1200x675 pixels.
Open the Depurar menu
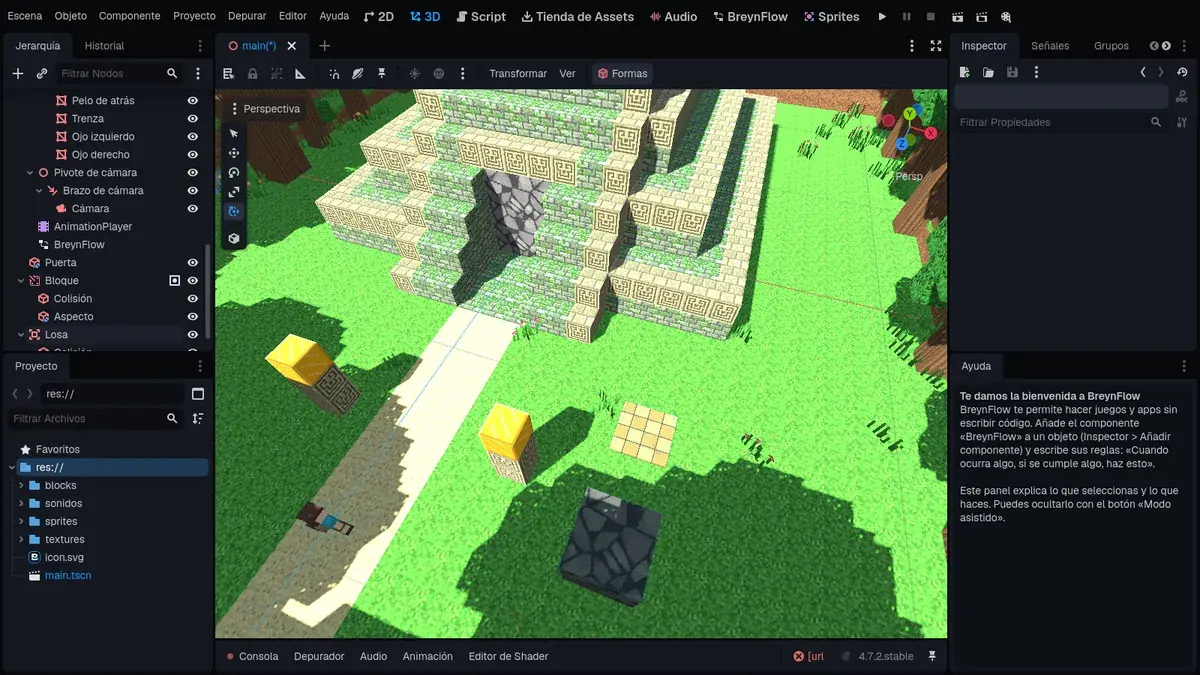point(247,16)
